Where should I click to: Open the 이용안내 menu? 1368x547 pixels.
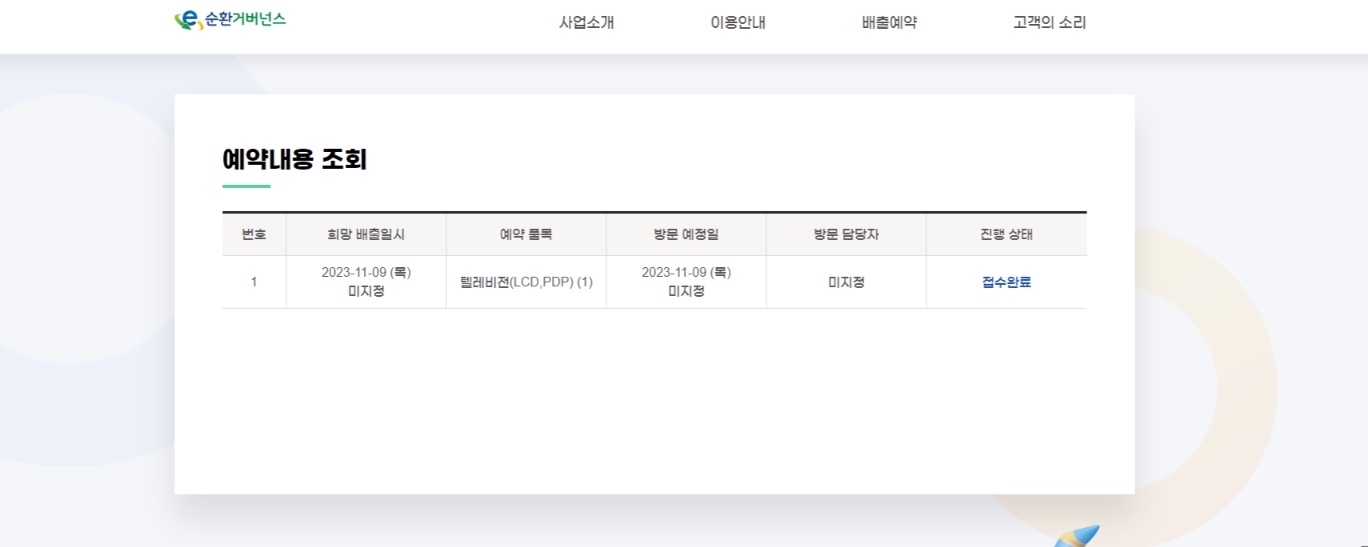point(738,23)
